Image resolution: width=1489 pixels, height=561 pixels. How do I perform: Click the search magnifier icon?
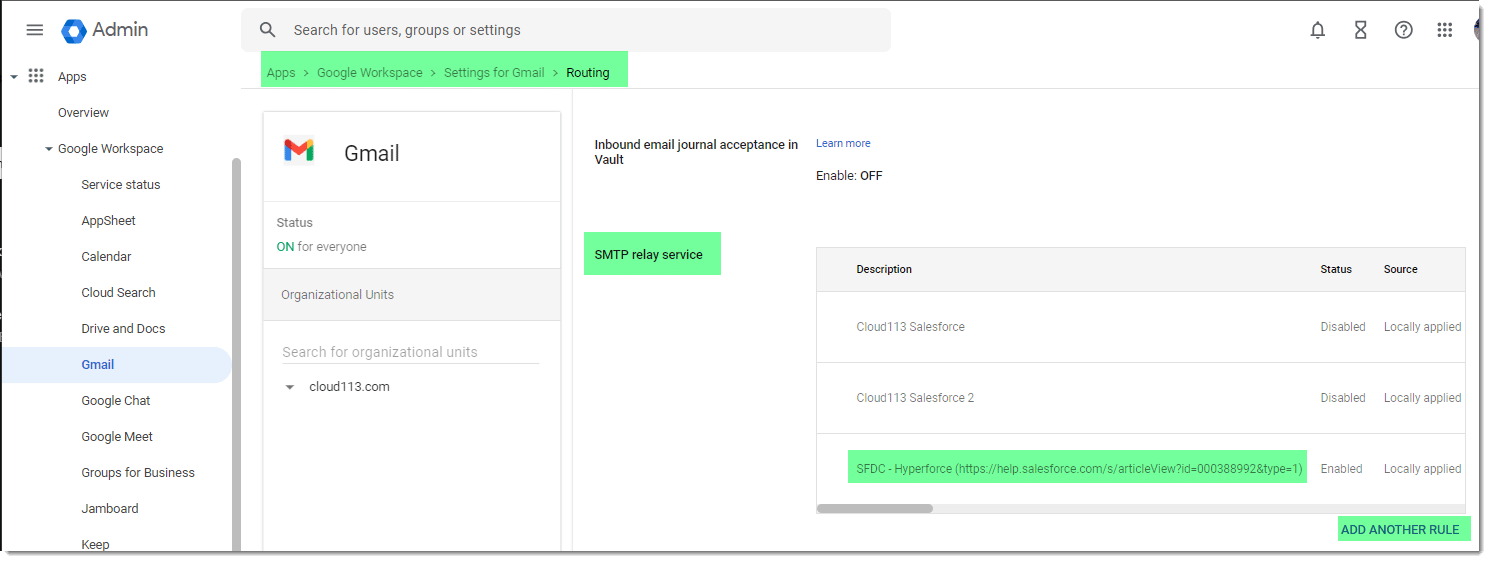pyautogui.click(x=267, y=30)
